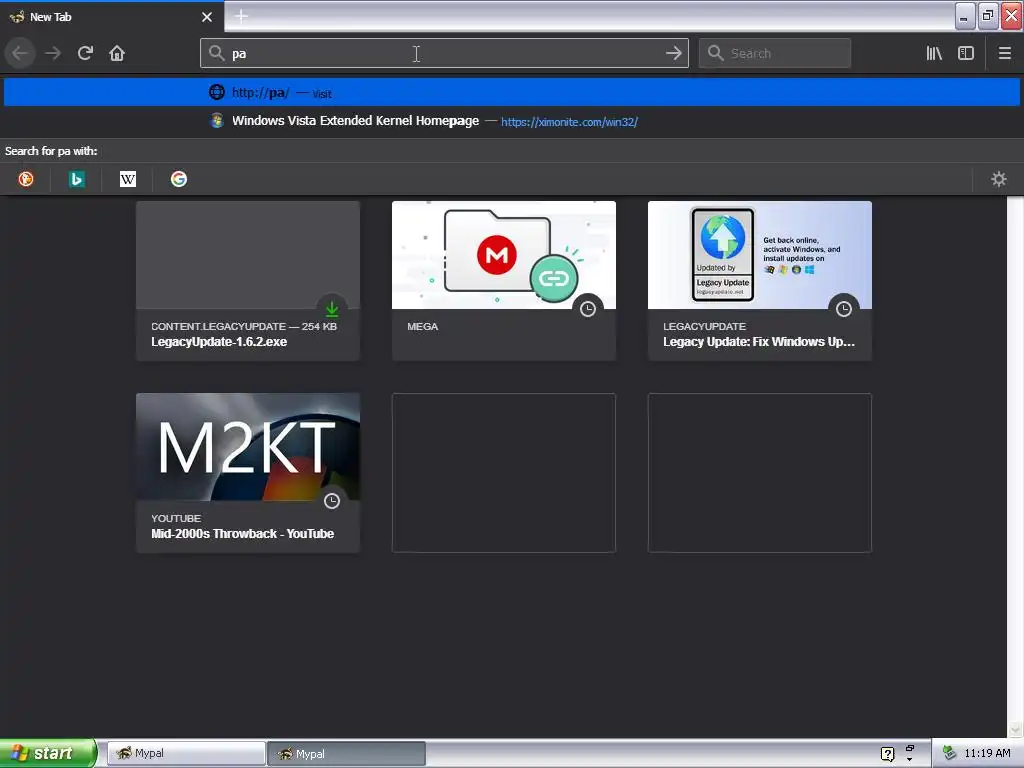The height and width of the screenshot is (768, 1024).
Task: Click the search magnifier in address bar
Action: [216, 53]
